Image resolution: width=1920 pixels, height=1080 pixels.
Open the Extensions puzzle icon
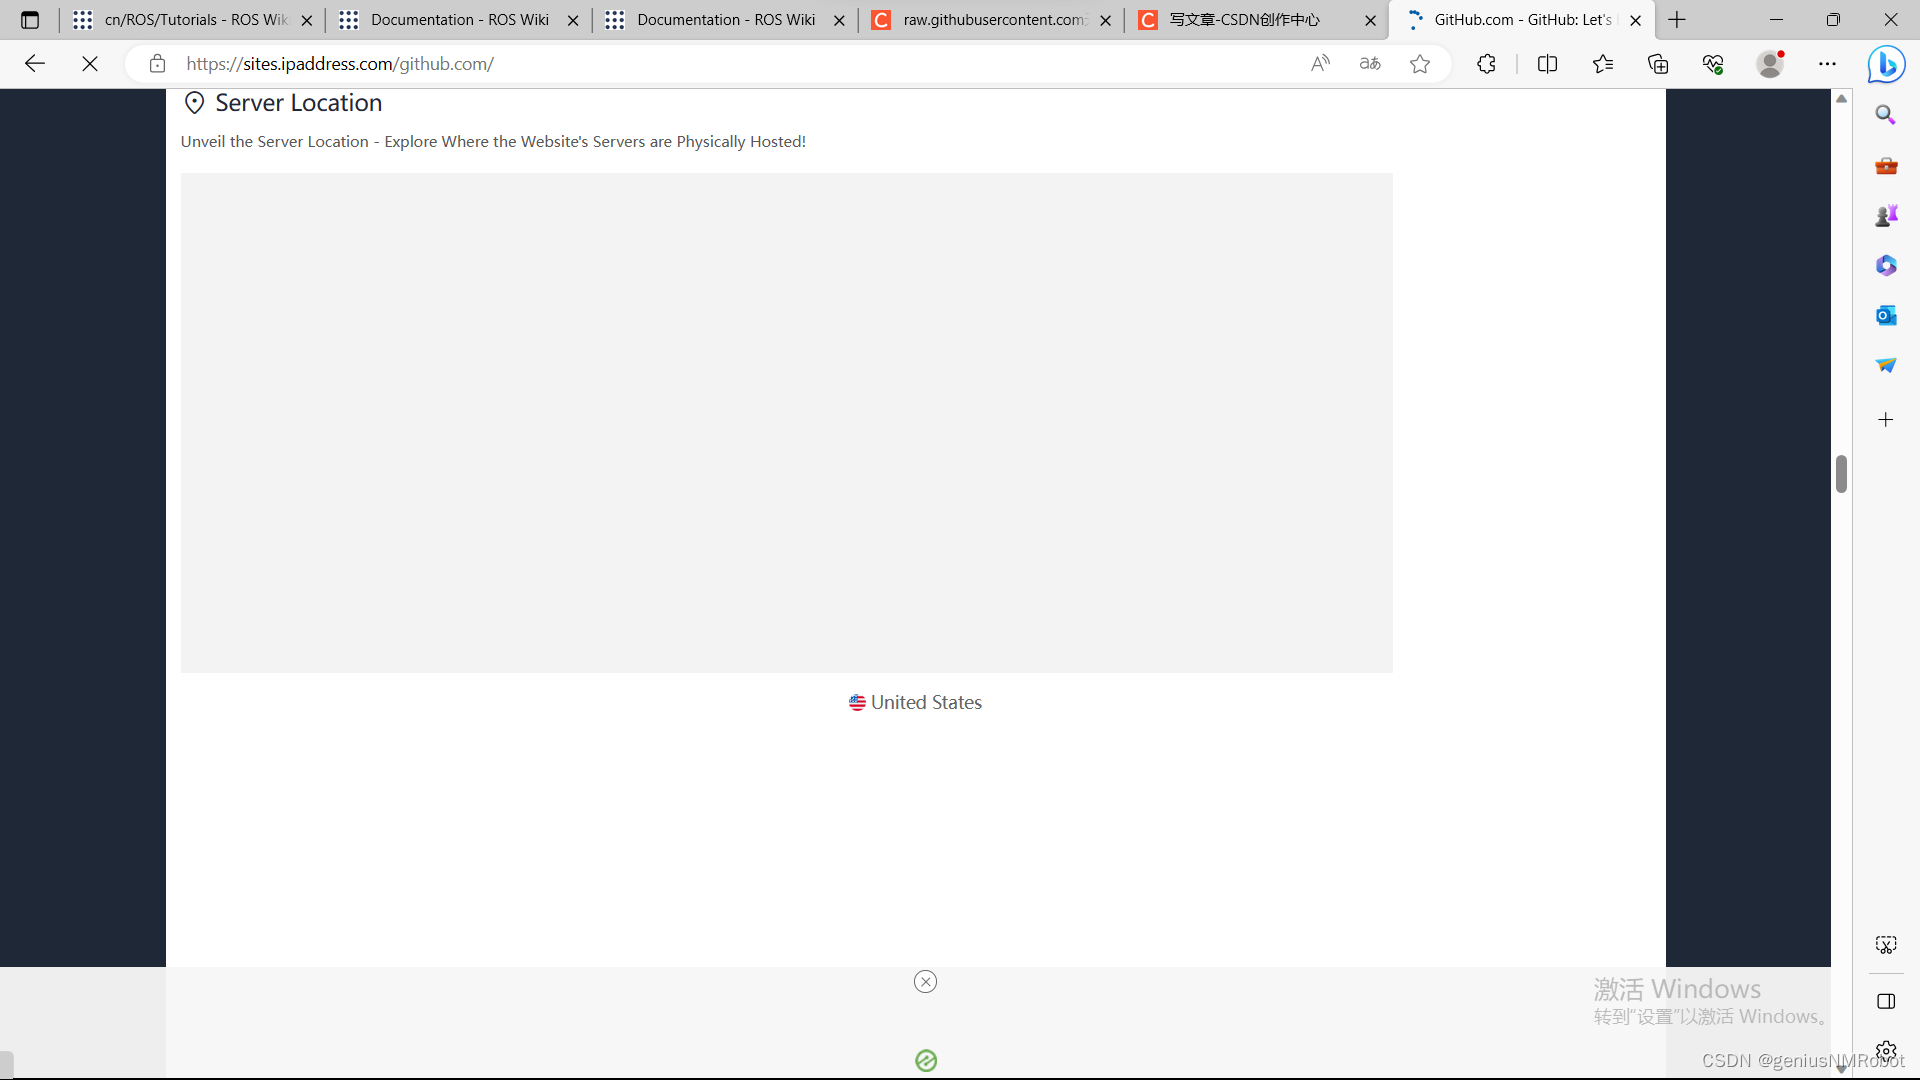coord(1486,64)
